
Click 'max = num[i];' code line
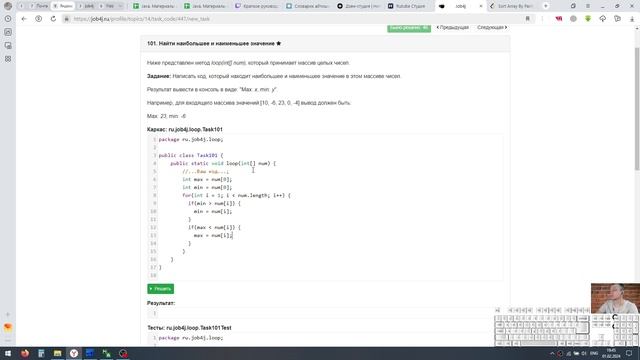click(x=213, y=236)
